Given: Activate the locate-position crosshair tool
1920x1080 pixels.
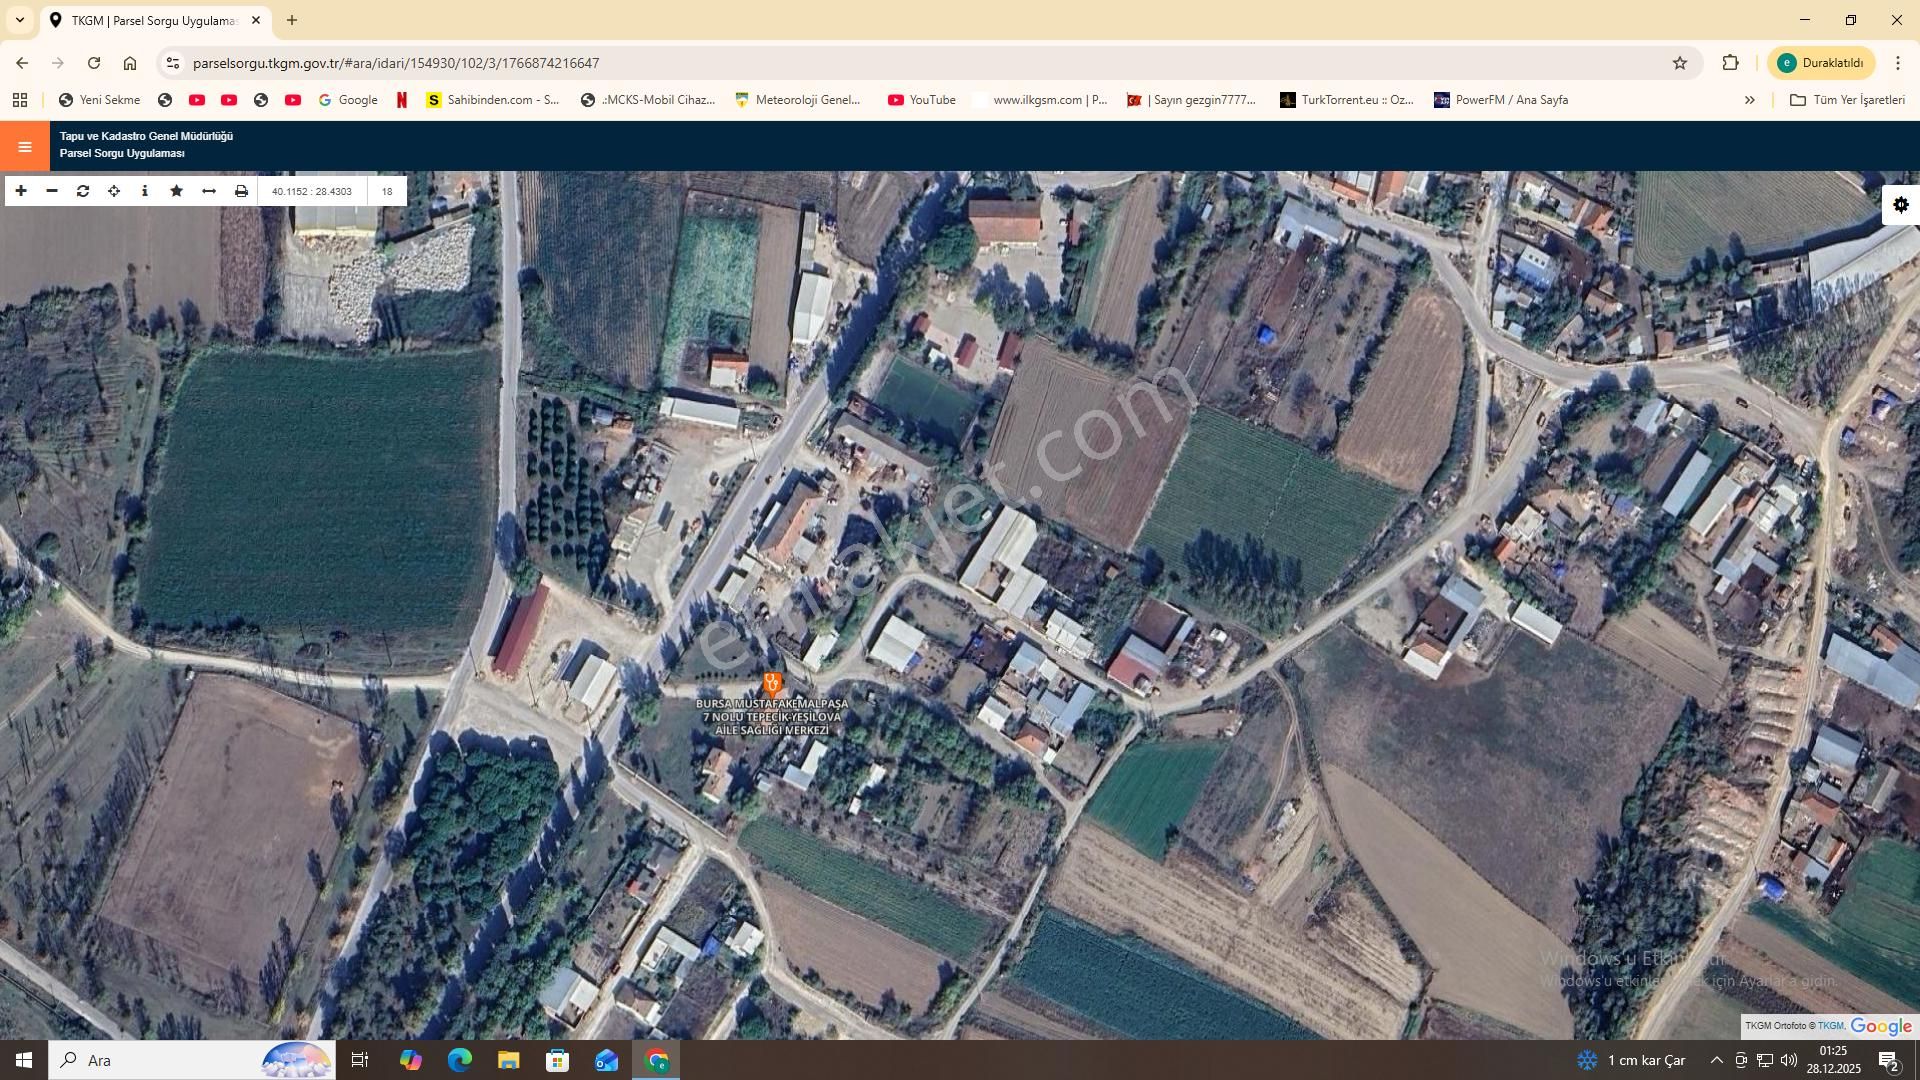Looking at the screenshot, I should (x=114, y=191).
